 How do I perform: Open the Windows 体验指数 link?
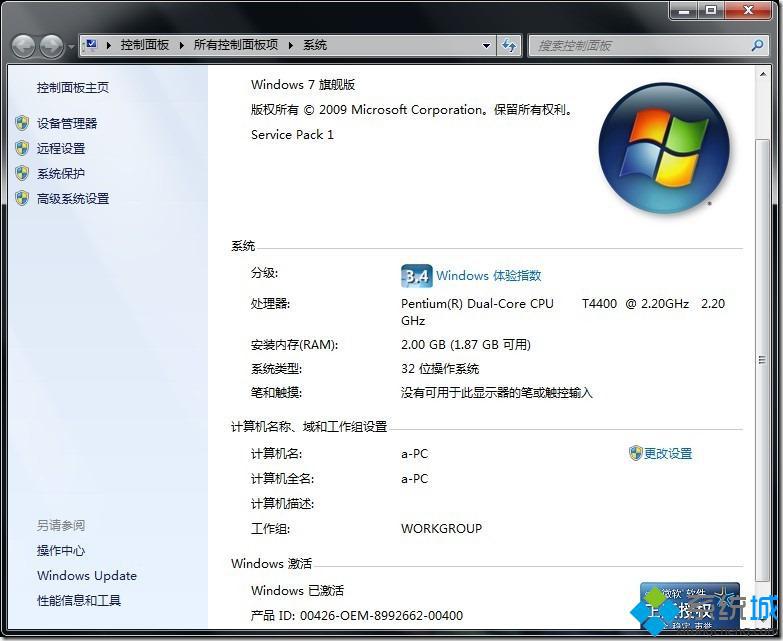coord(488,276)
